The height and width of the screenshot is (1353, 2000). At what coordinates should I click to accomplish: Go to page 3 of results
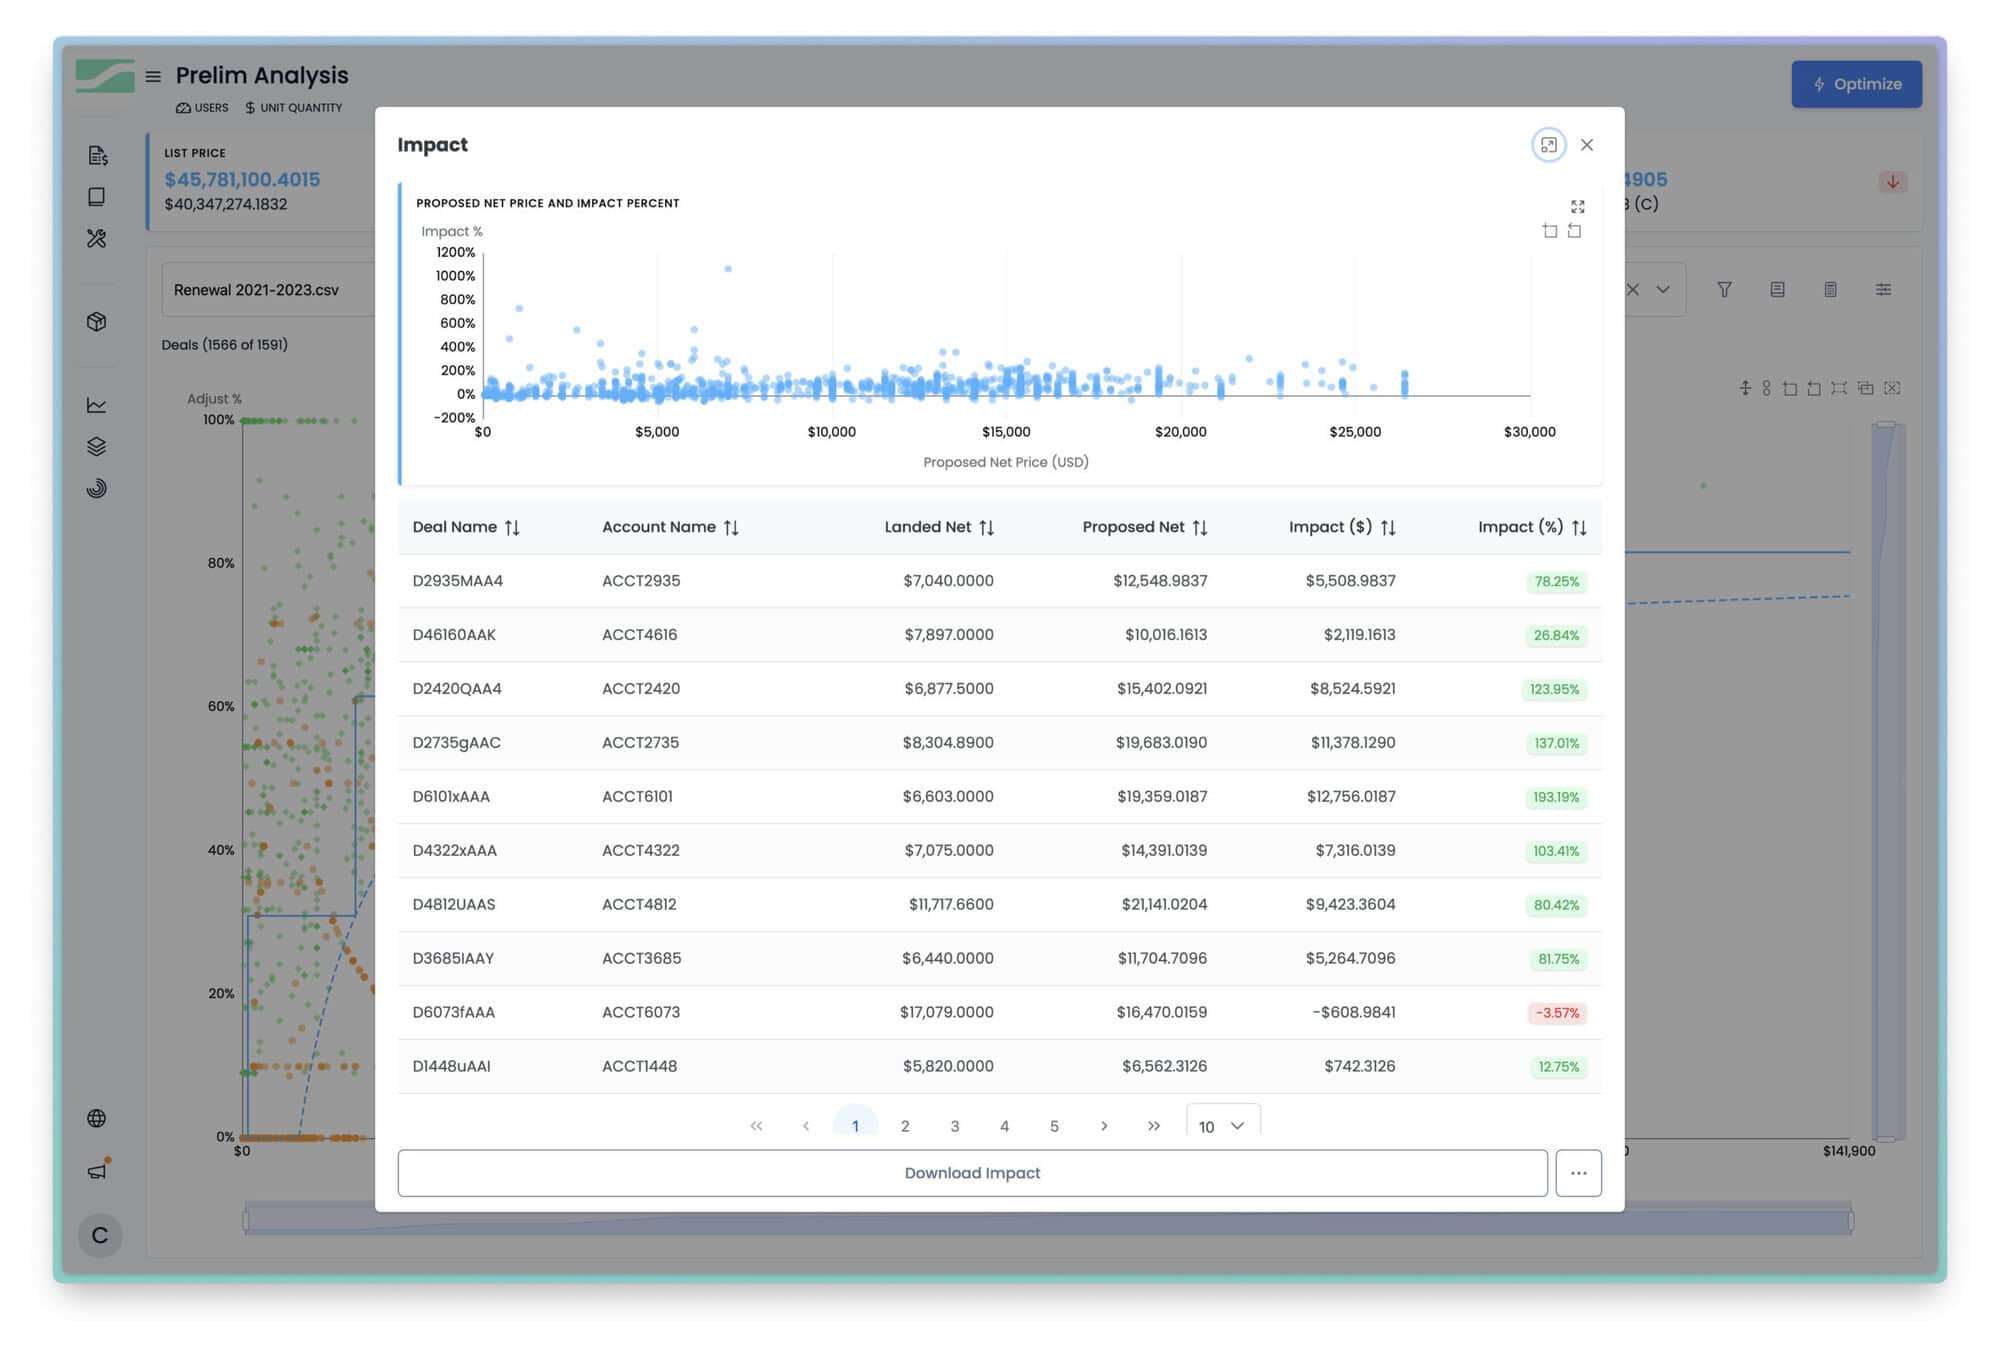[x=955, y=1126]
